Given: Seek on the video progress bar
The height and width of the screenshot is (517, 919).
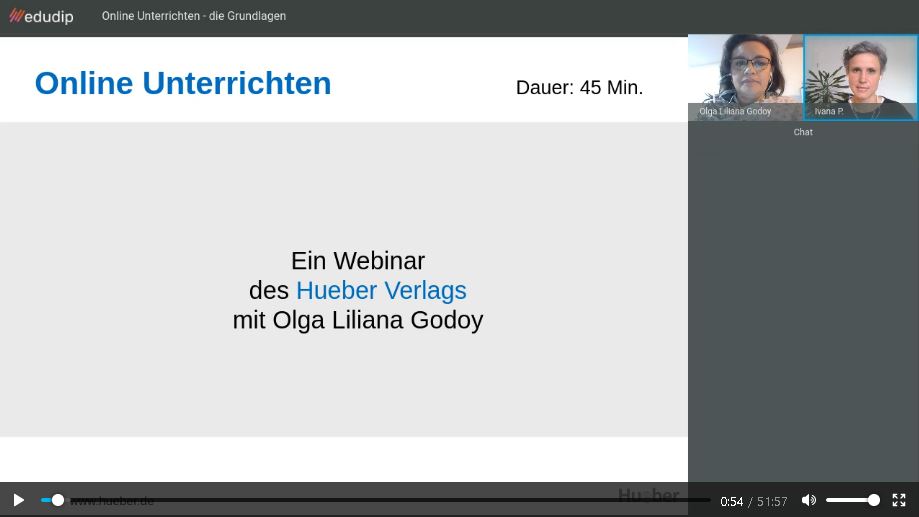Looking at the screenshot, I should (375, 500).
